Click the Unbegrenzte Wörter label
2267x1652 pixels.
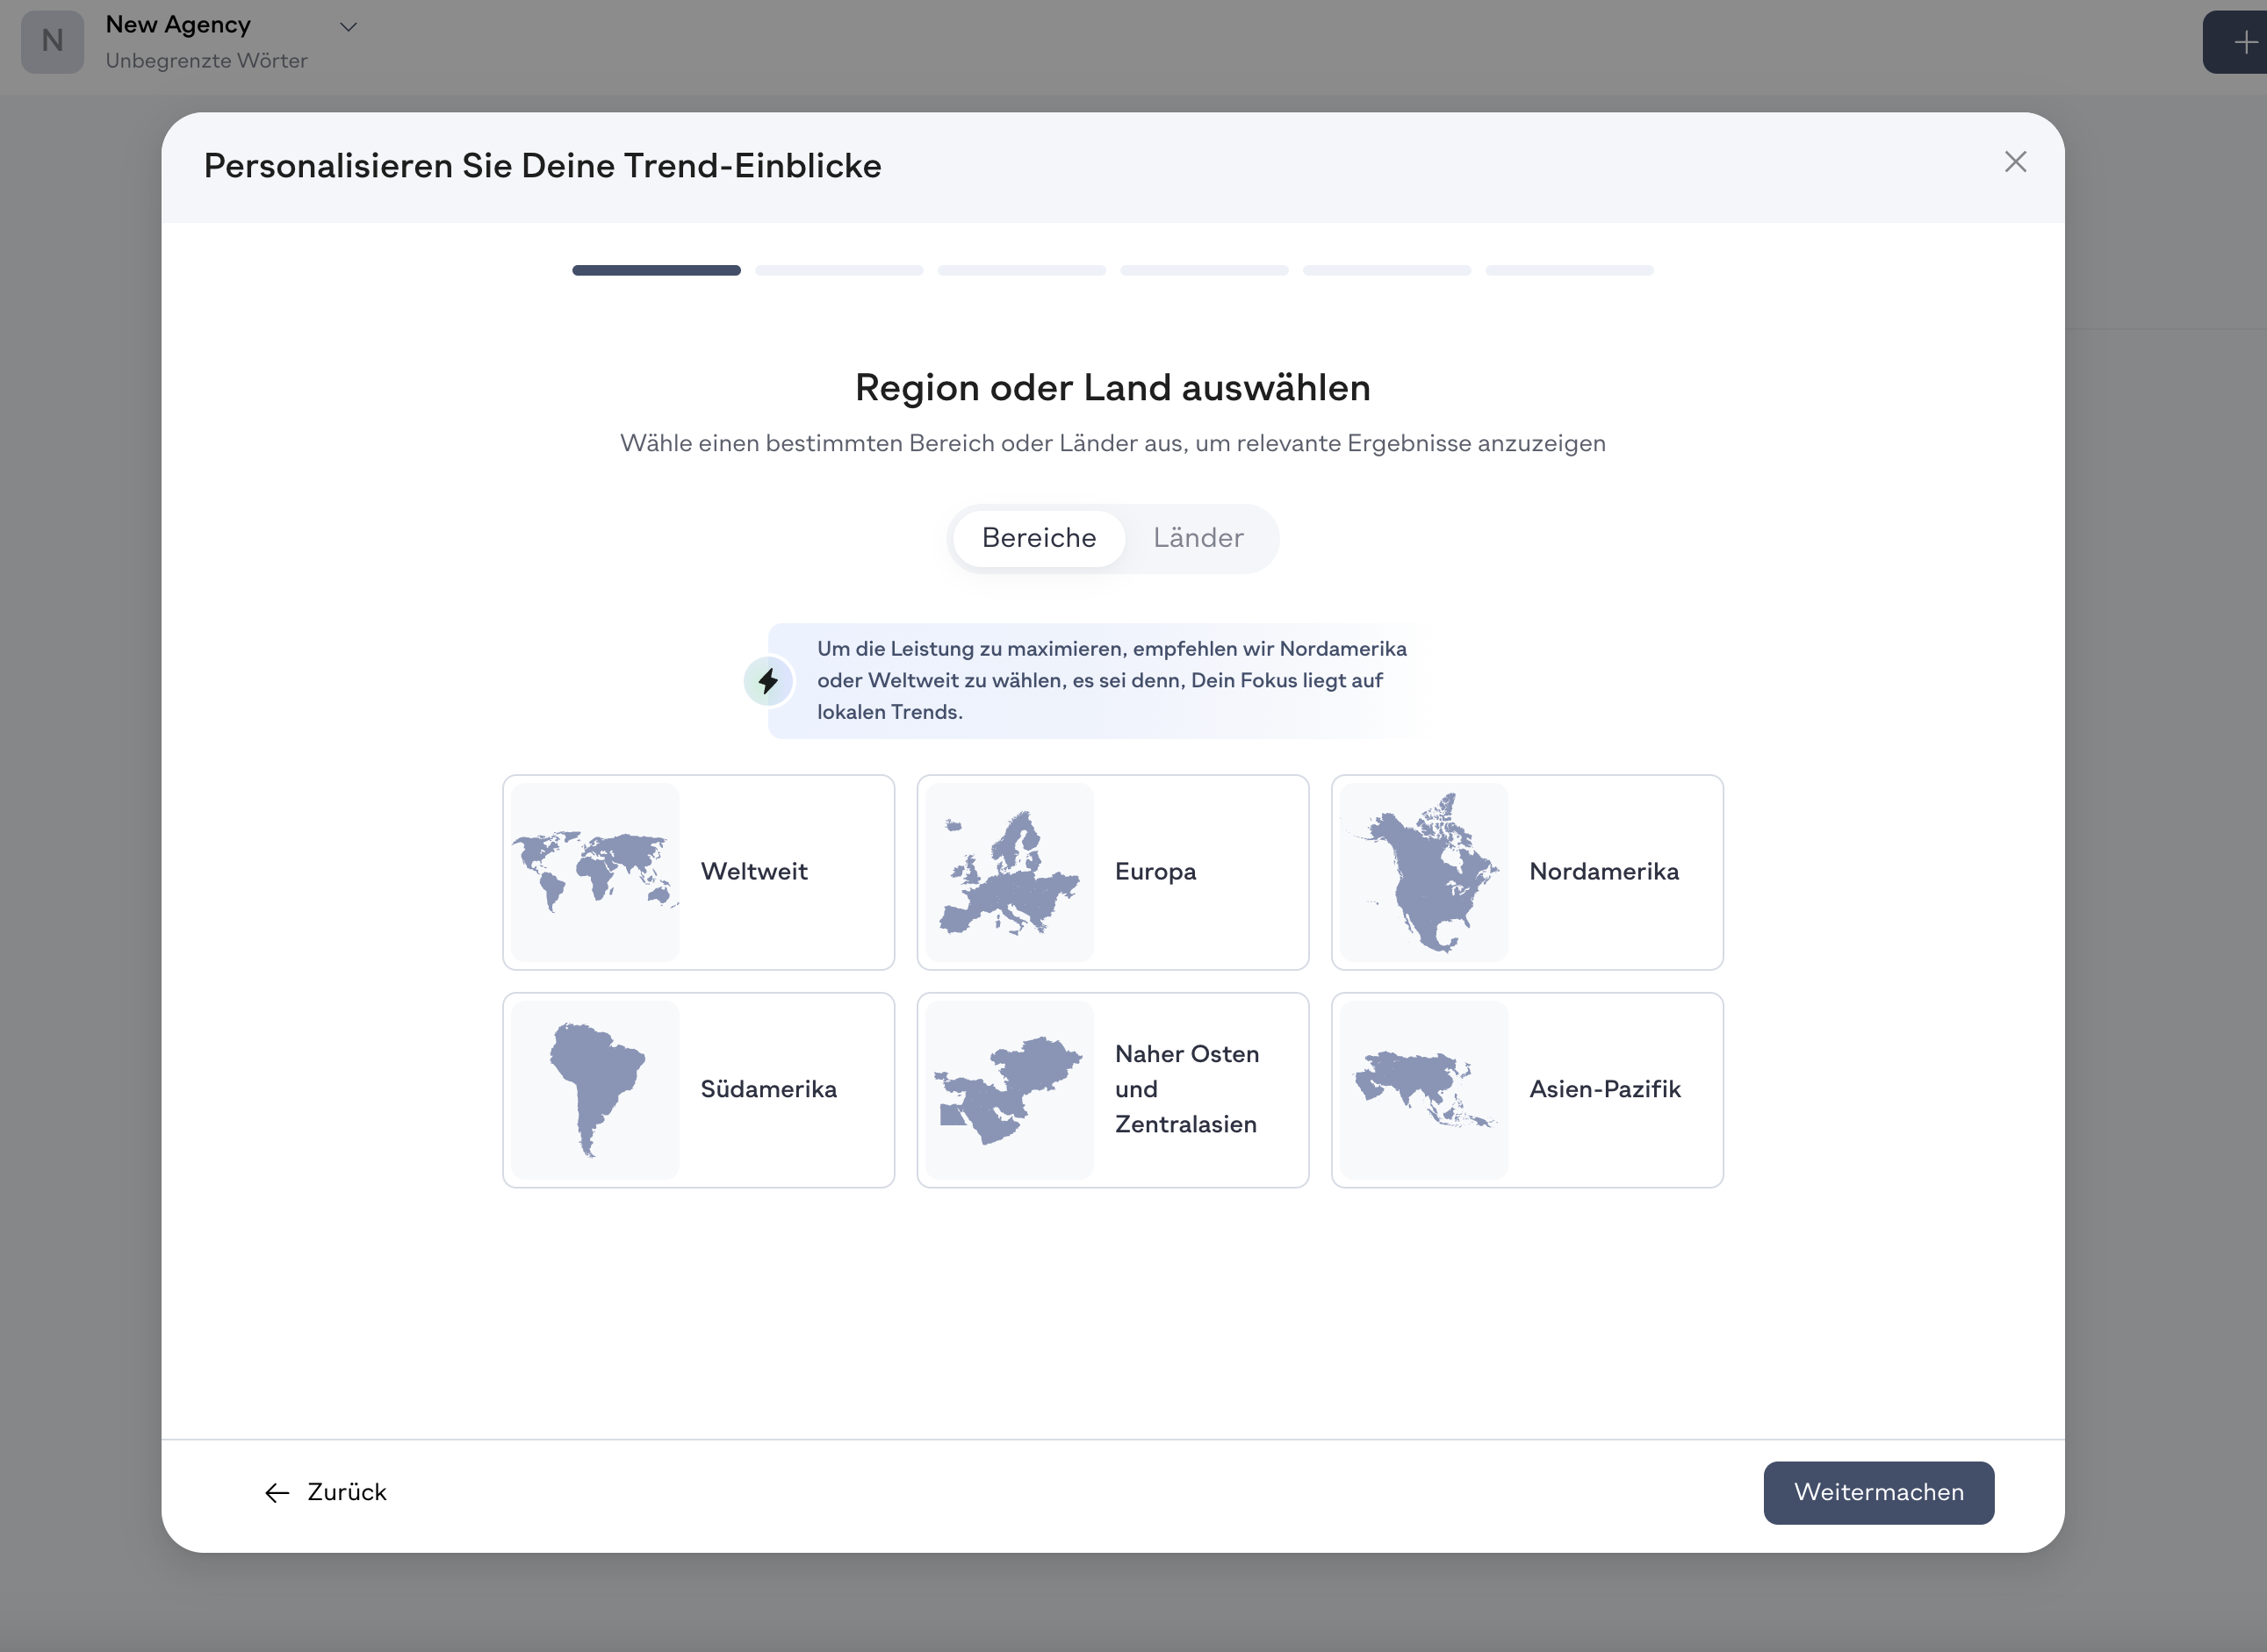point(206,61)
